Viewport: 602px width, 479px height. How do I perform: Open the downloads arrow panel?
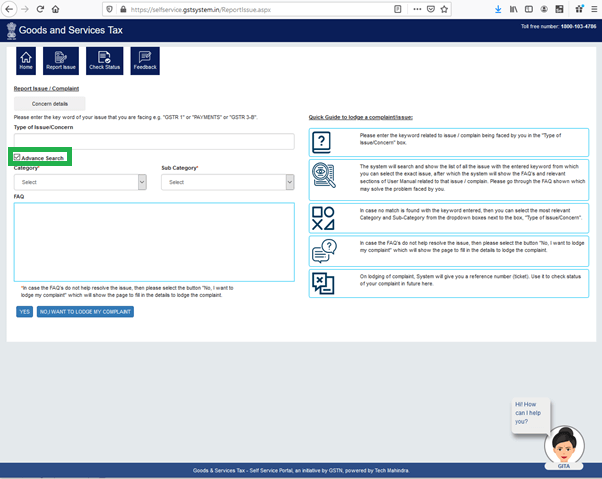pos(498,9)
